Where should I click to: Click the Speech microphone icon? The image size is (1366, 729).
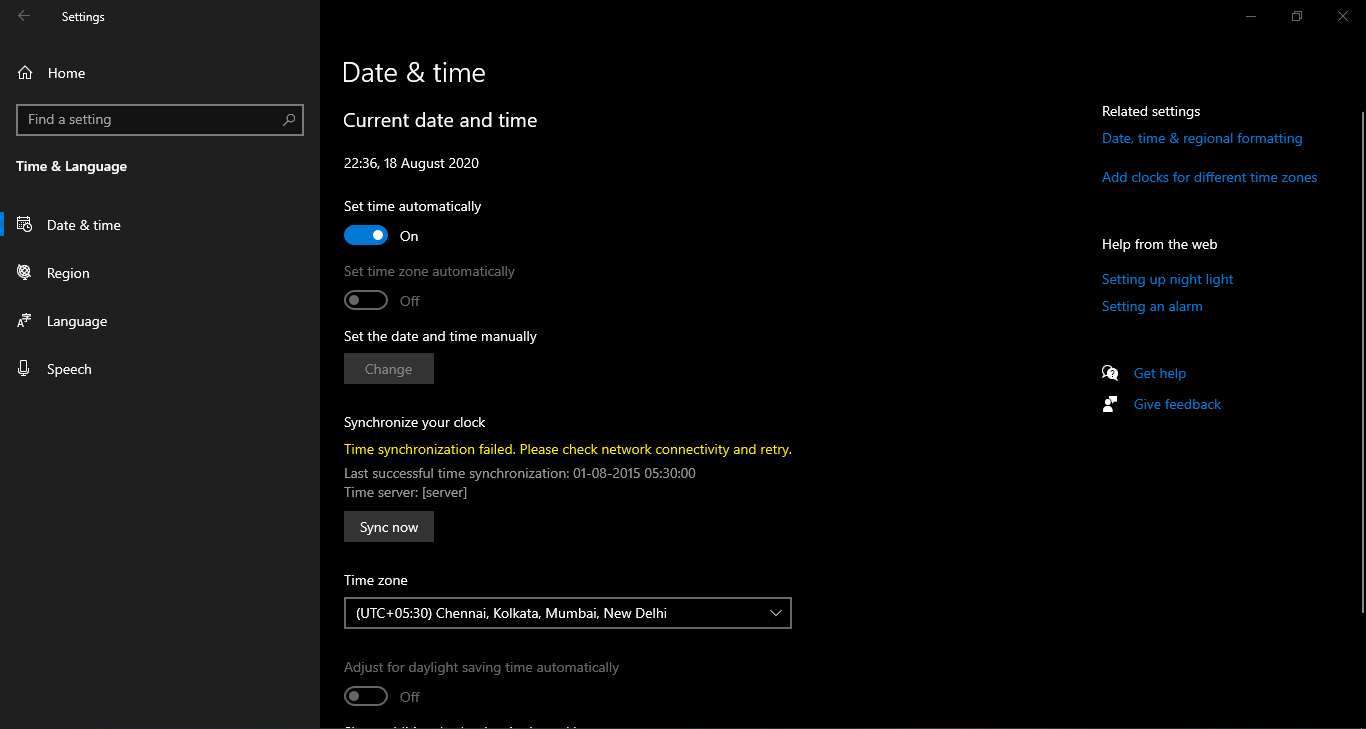tap(25, 369)
